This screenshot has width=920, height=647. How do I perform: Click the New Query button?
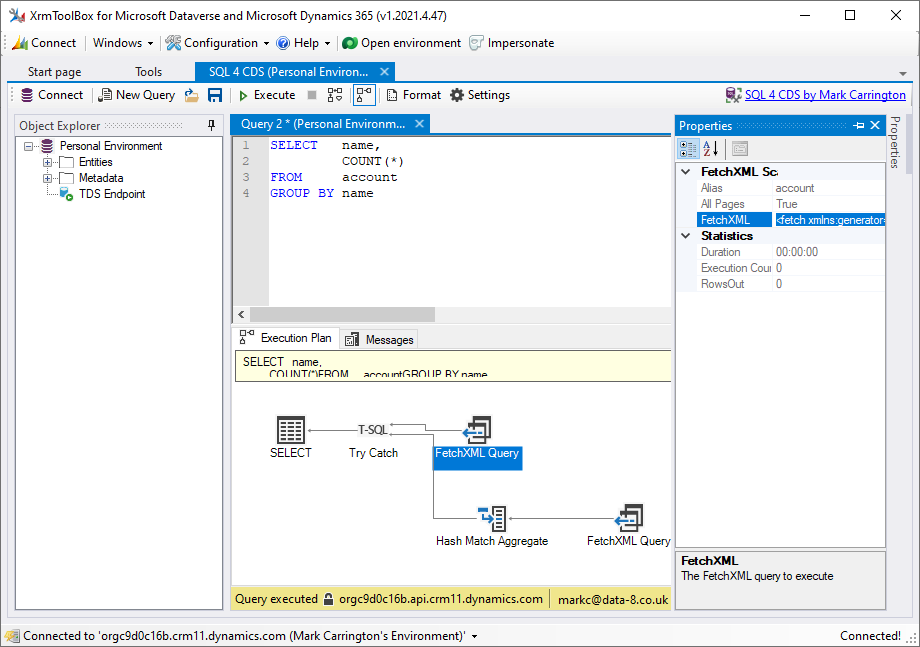tap(137, 95)
